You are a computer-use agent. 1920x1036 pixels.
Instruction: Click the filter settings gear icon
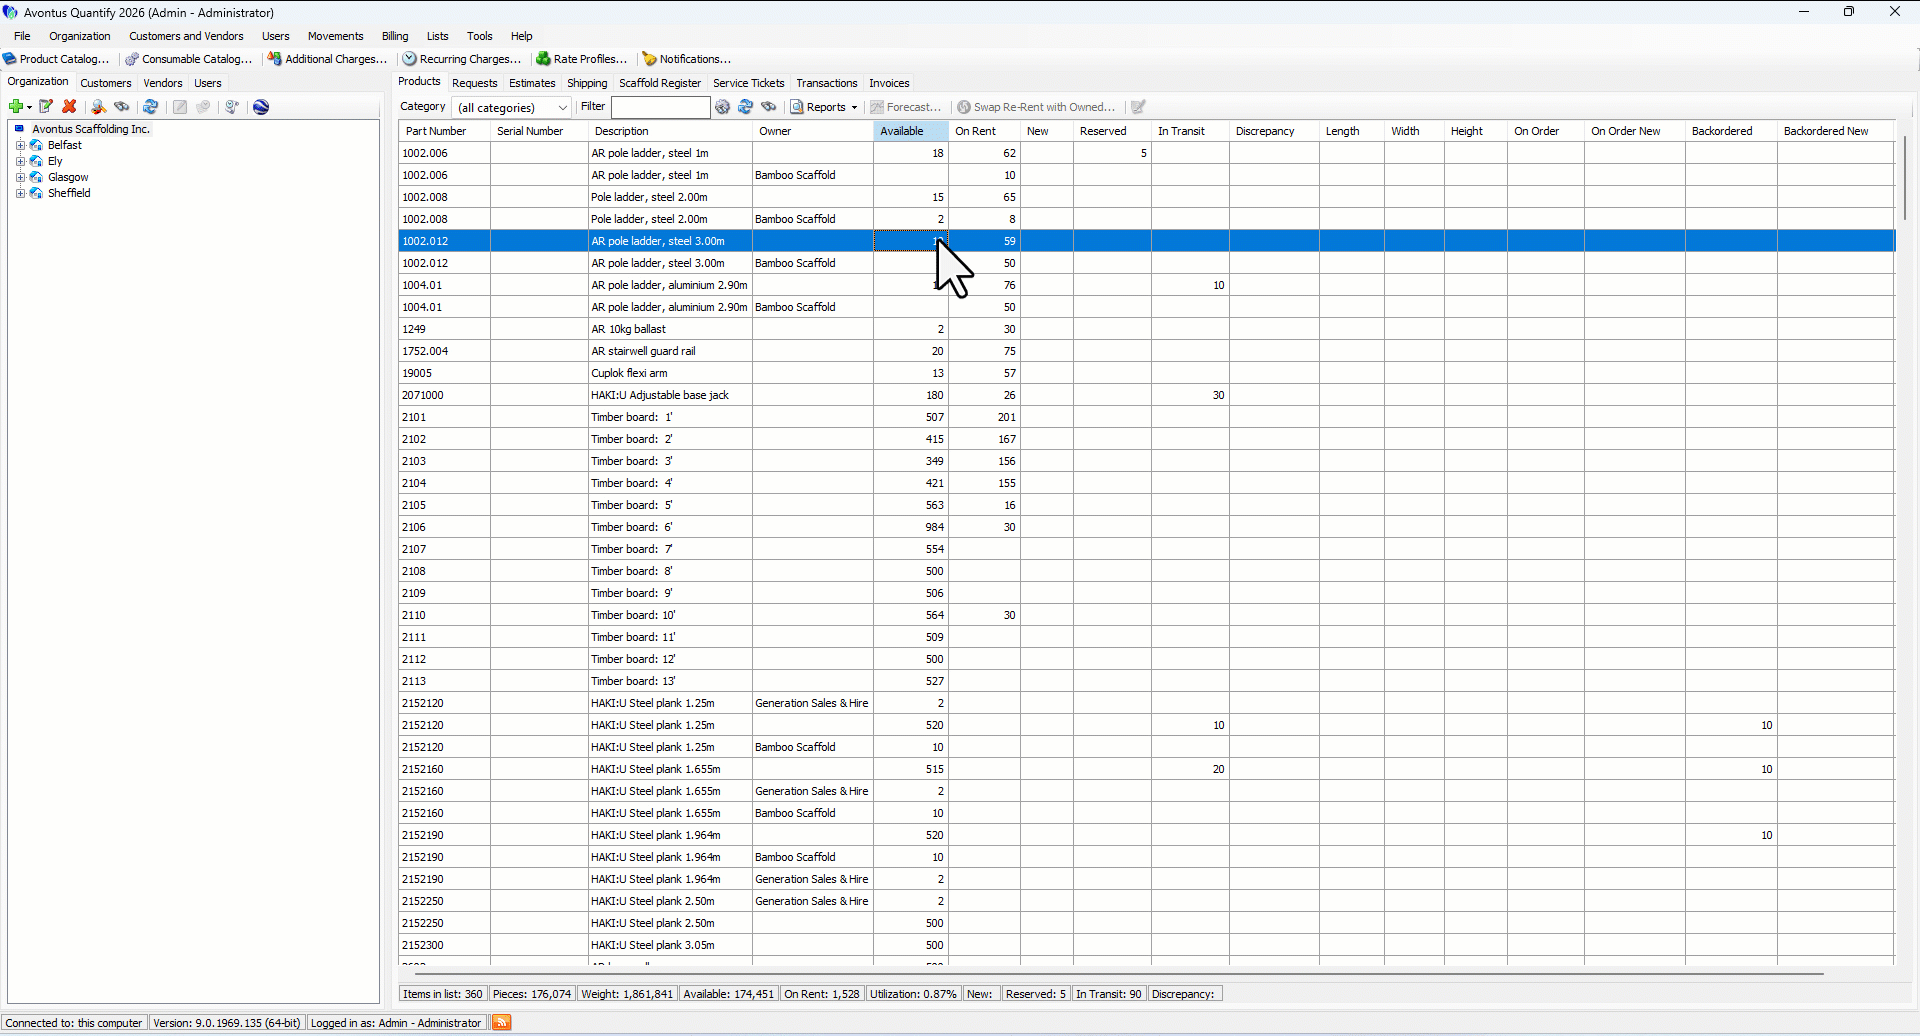click(723, 107)
